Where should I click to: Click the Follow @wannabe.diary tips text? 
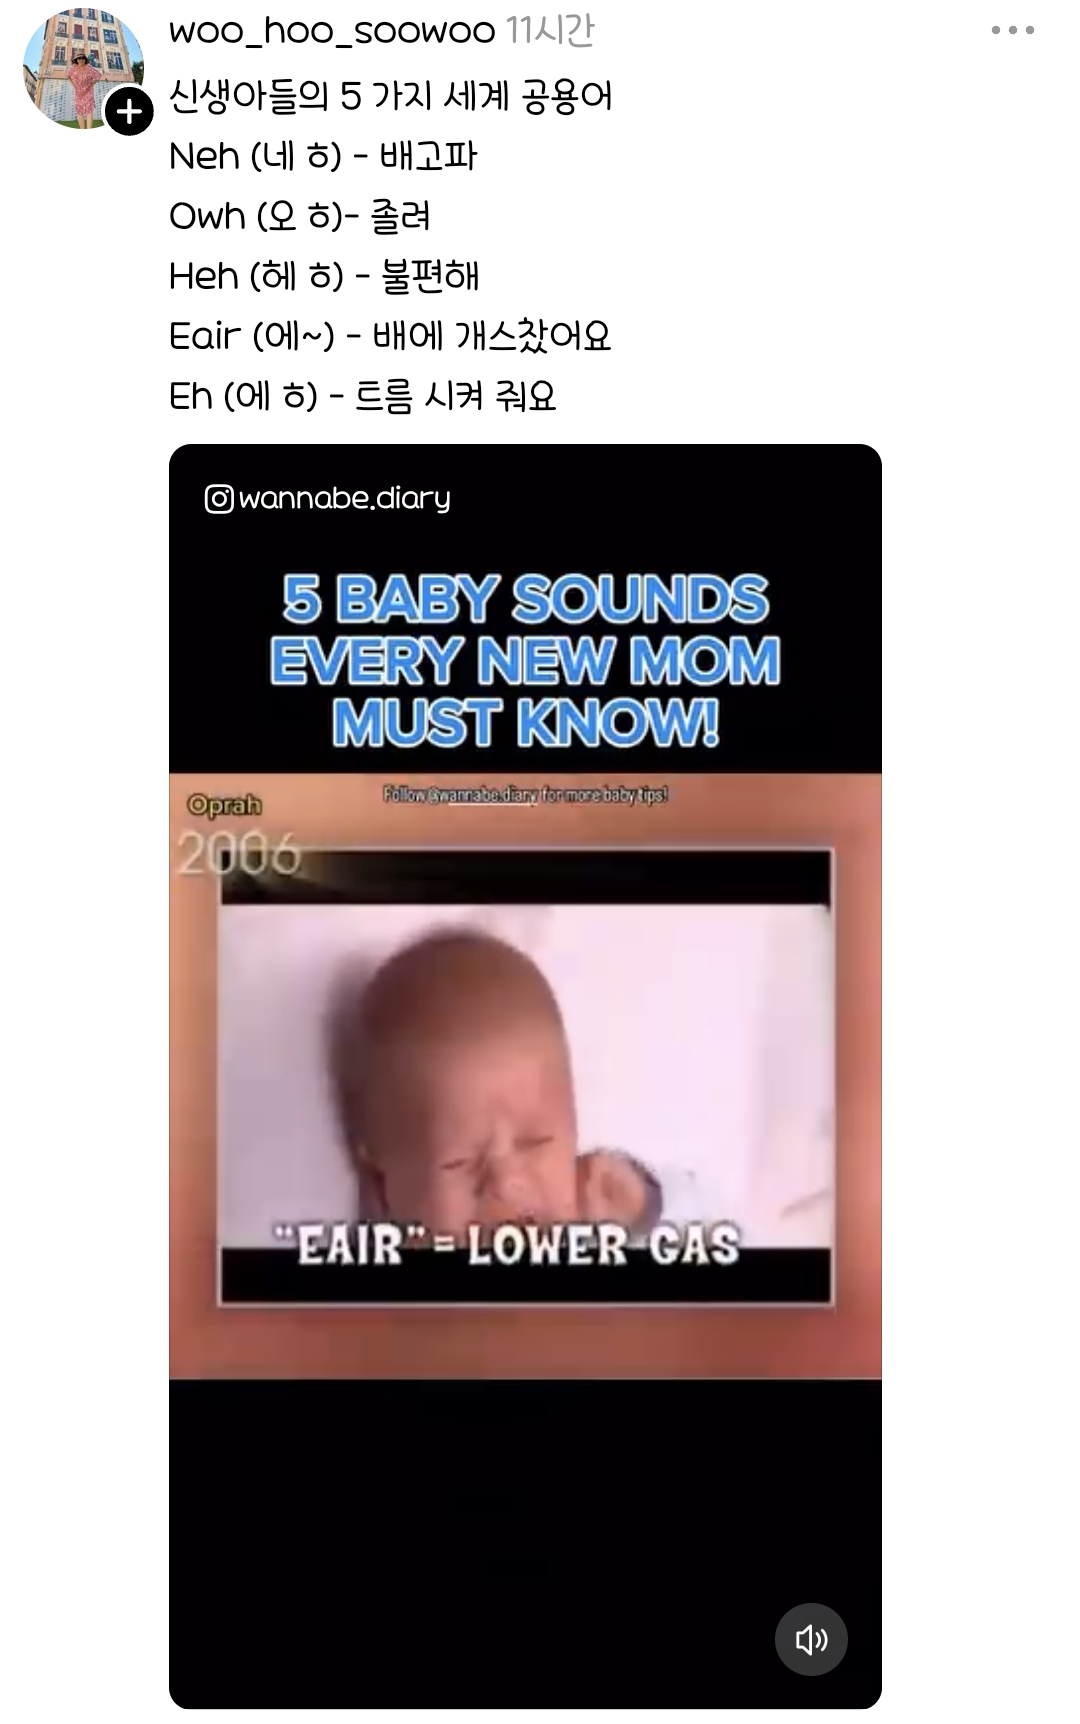525,795
